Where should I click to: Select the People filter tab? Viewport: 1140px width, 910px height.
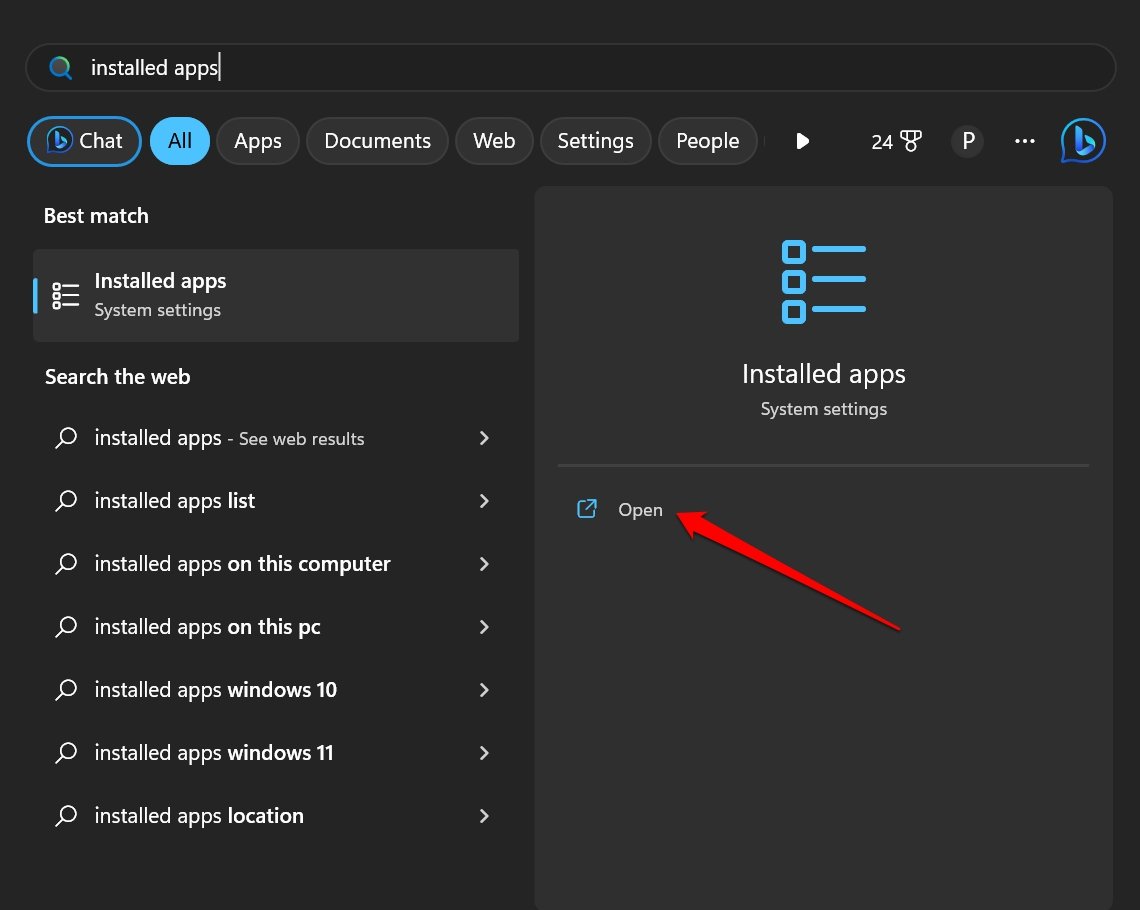pos(707,141)
